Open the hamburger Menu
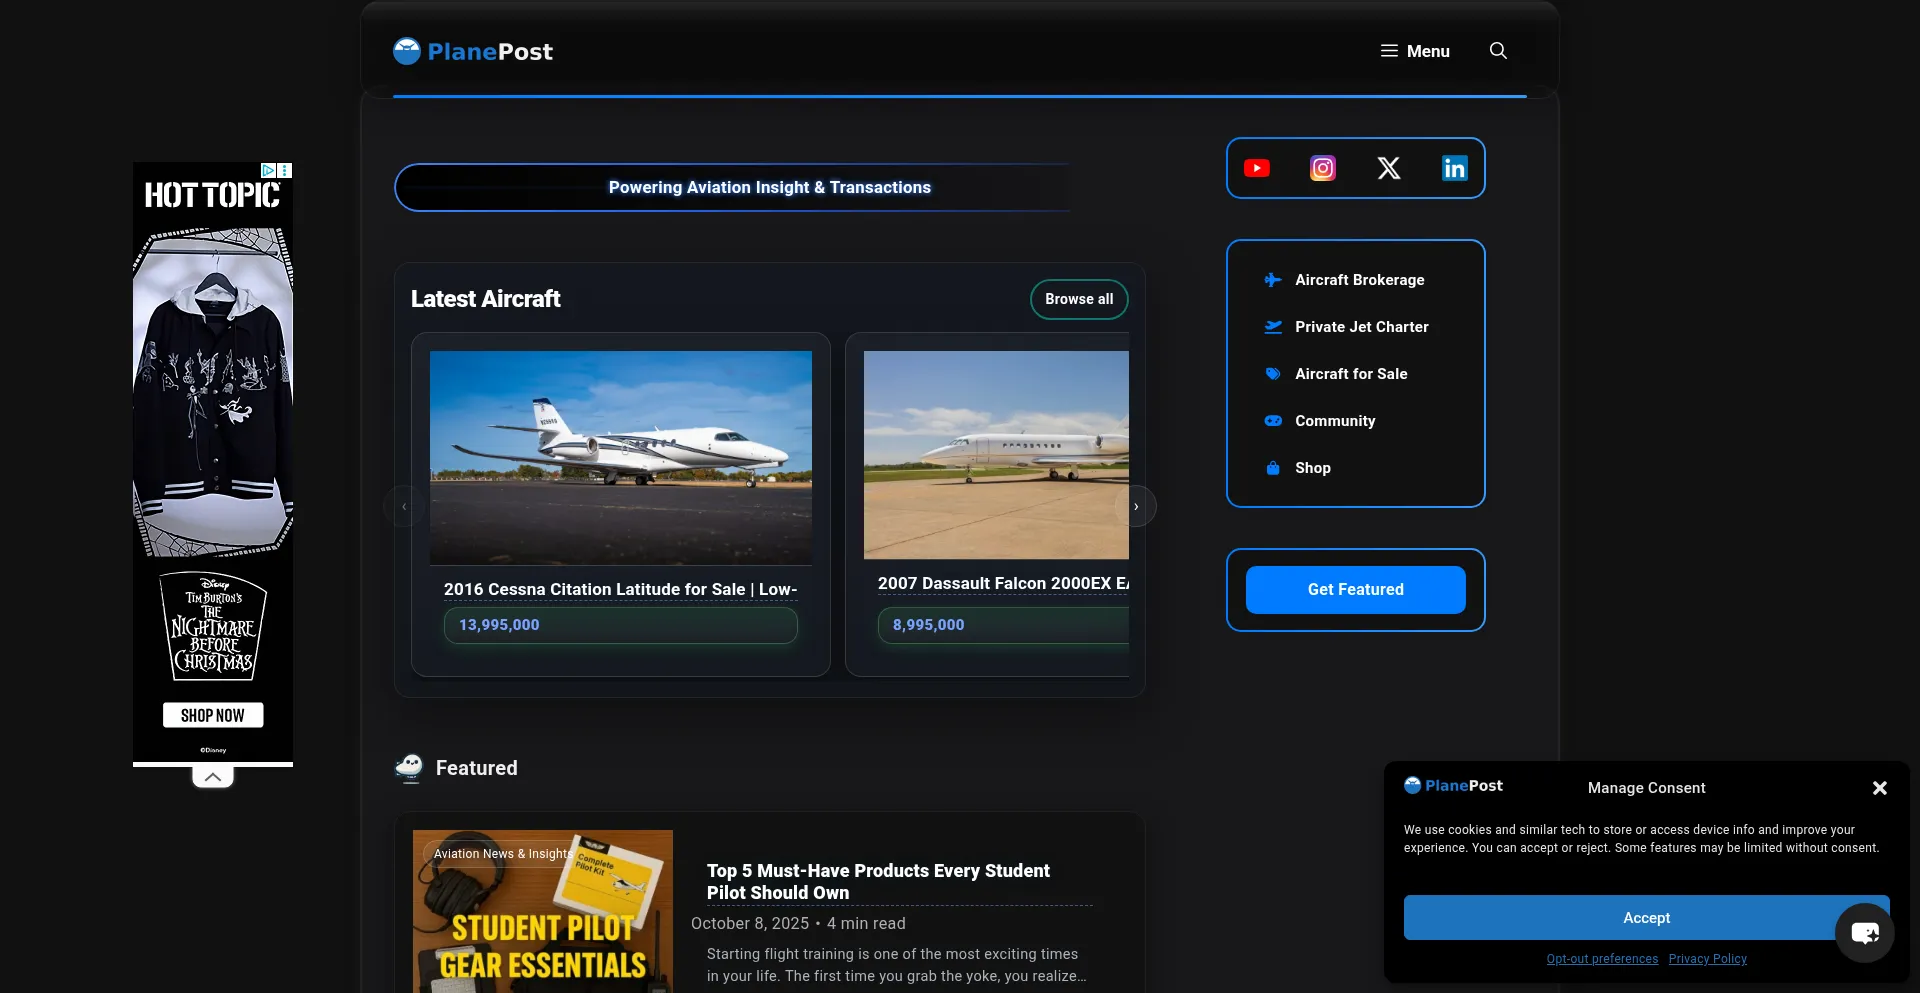 click(x=1415, y=51)
